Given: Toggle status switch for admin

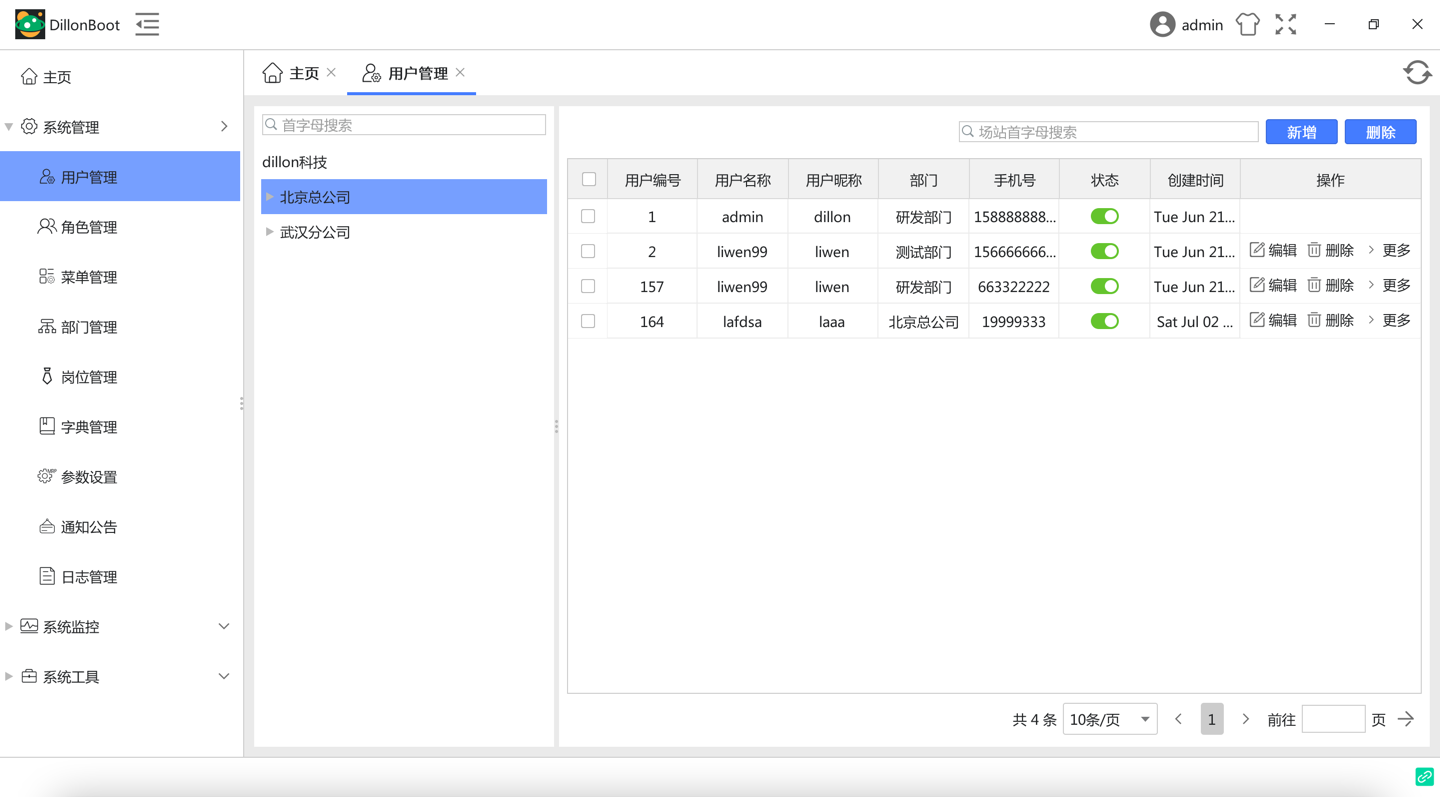Looking at the screenshot, I should [x=1104, y=216].
